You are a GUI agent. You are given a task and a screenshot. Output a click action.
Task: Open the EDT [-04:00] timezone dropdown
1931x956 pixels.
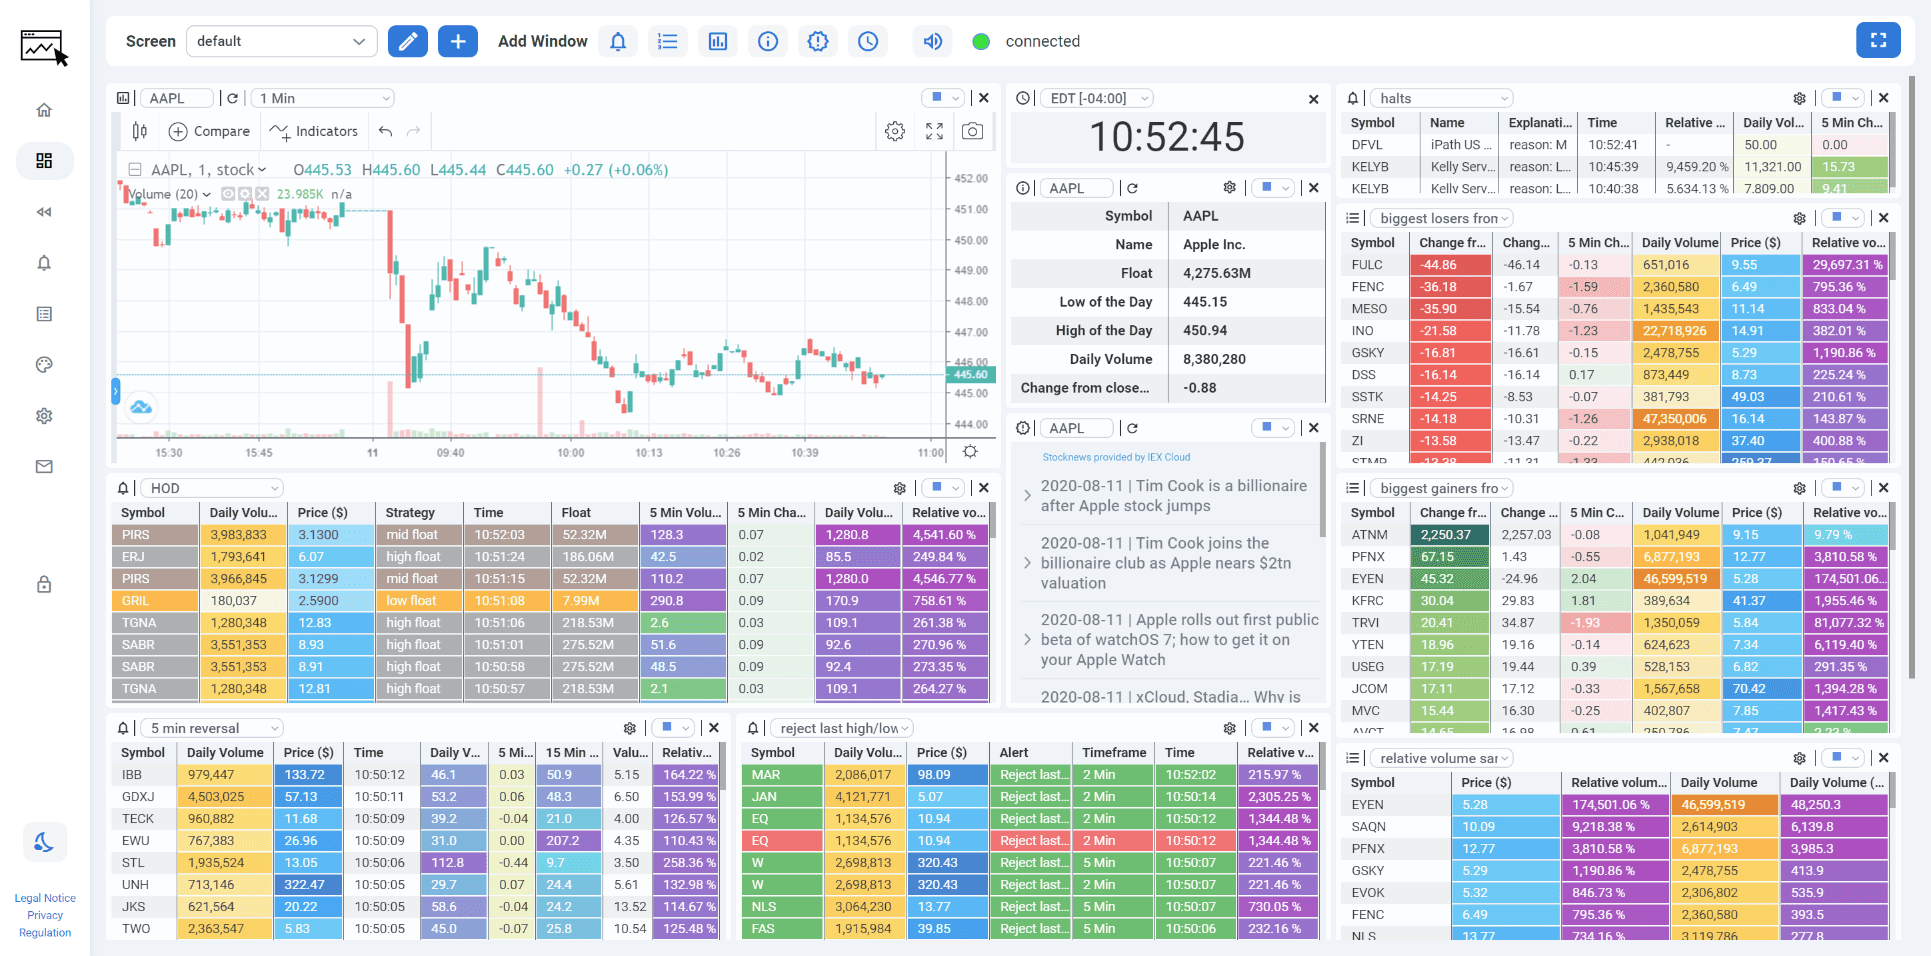tap(1097, 98)
